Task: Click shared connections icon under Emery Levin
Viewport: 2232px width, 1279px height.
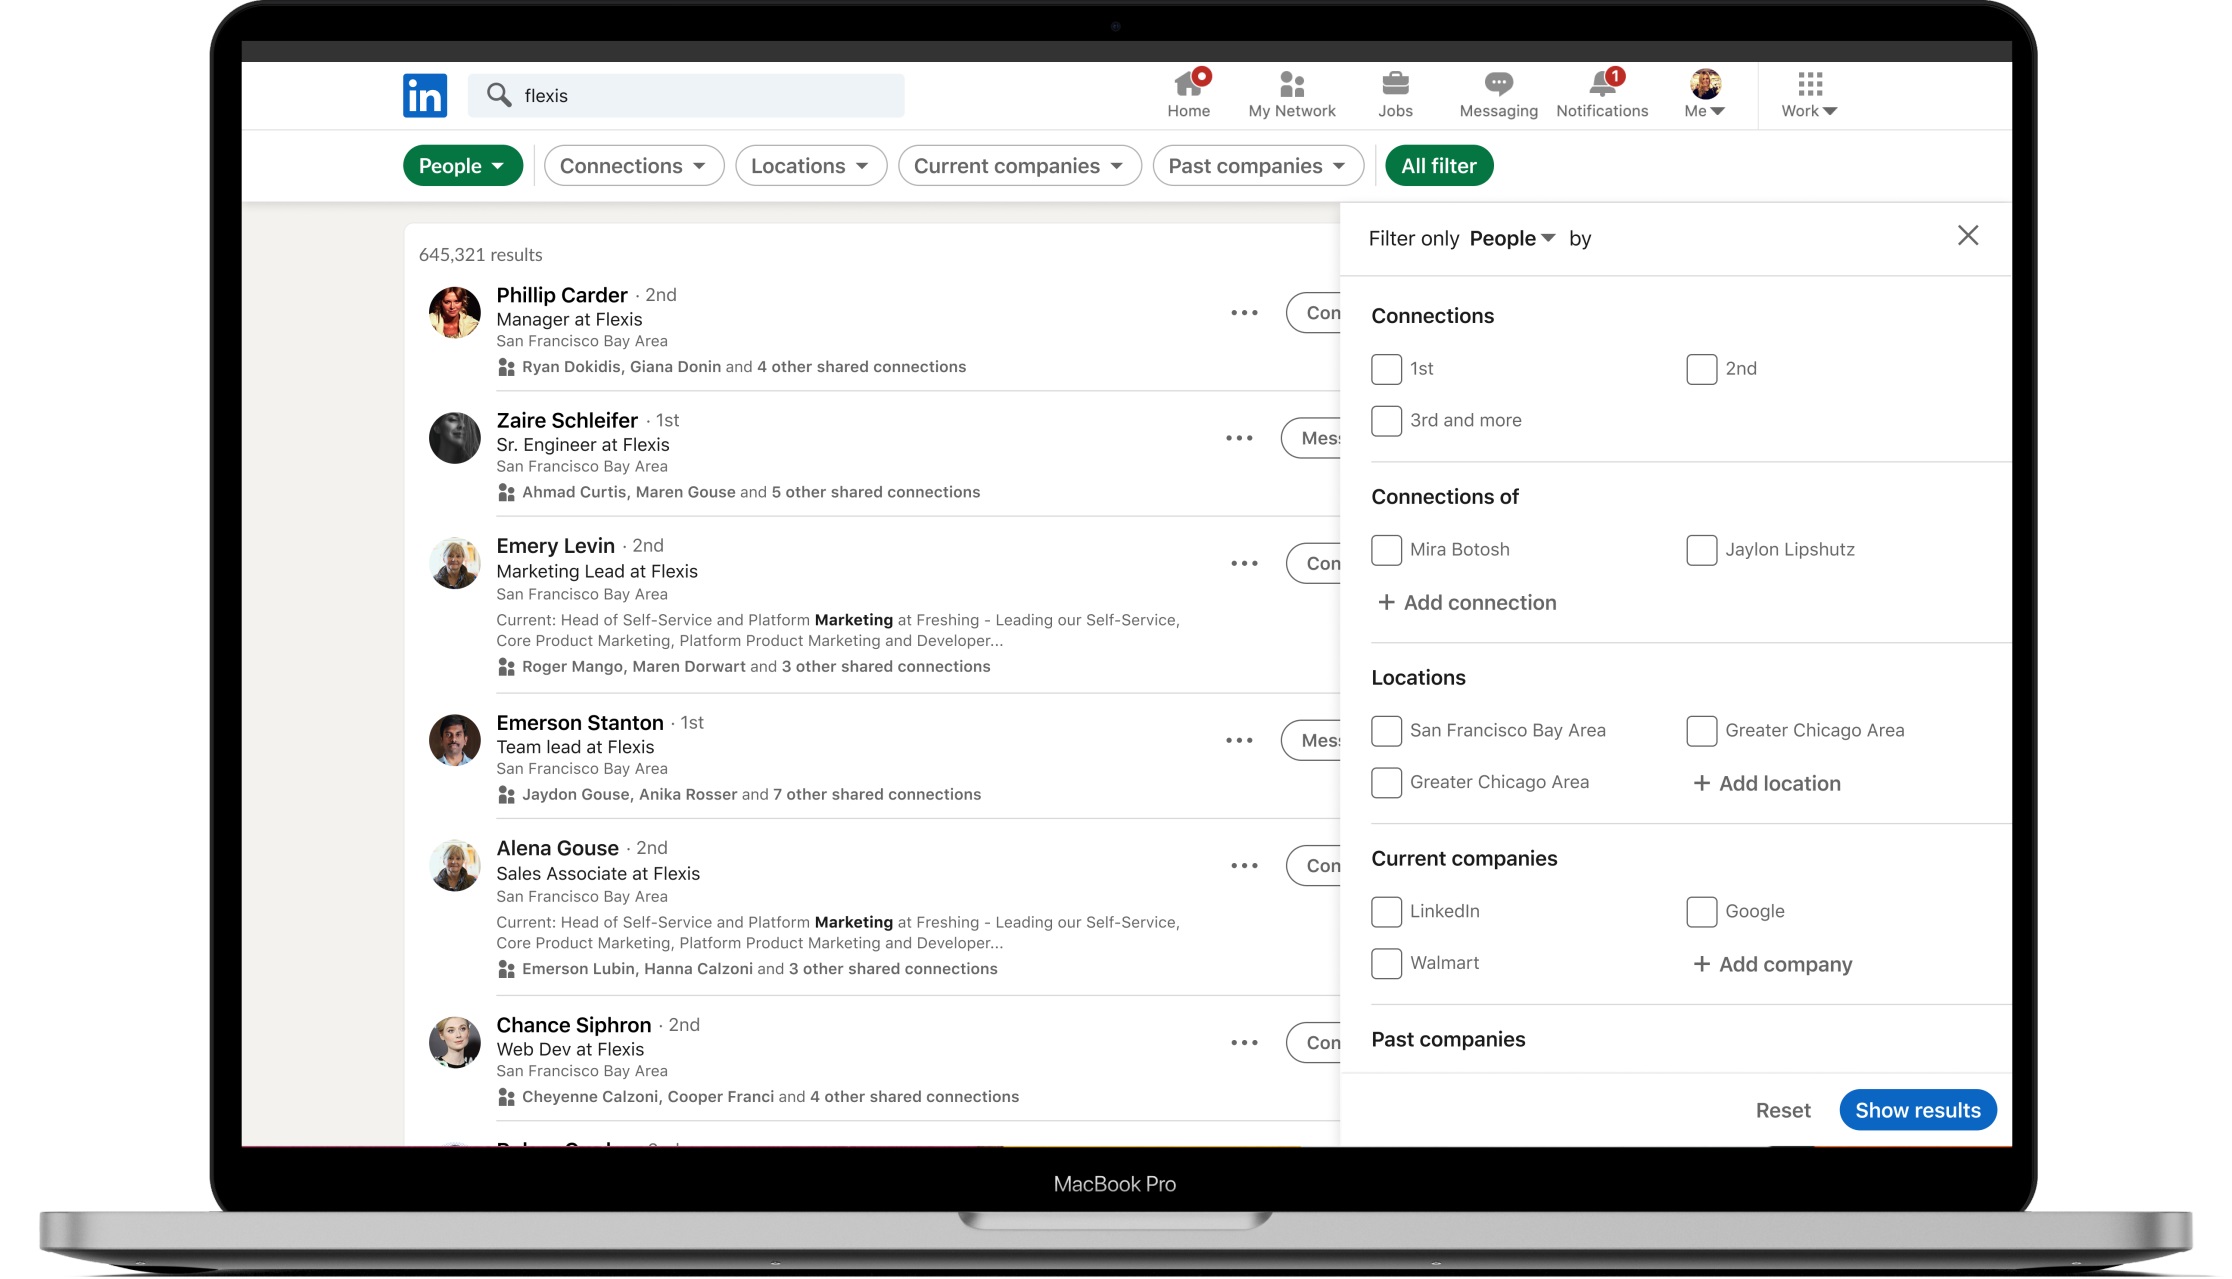Action: coord(506,668)
